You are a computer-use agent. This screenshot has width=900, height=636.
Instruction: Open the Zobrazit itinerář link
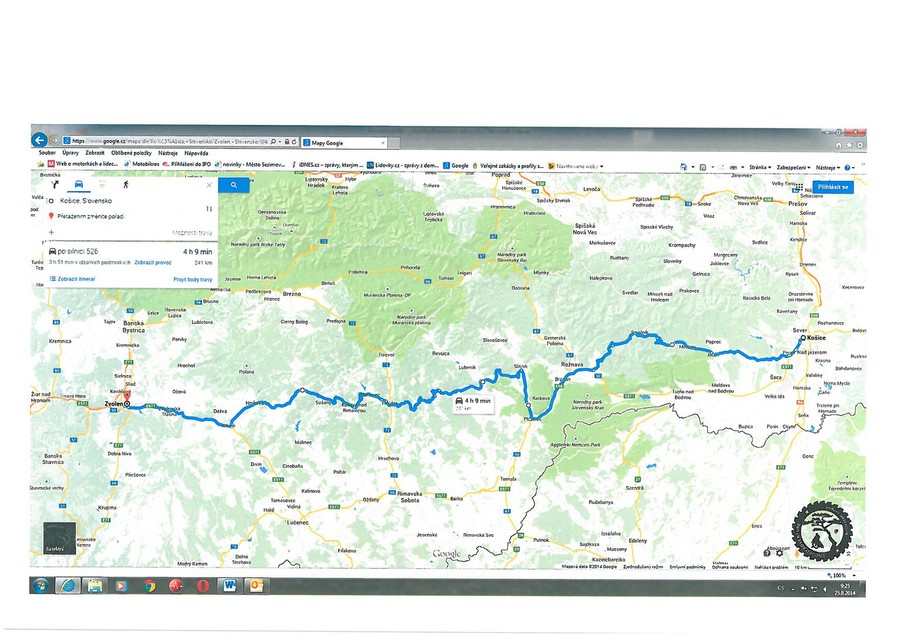point(76,279)
